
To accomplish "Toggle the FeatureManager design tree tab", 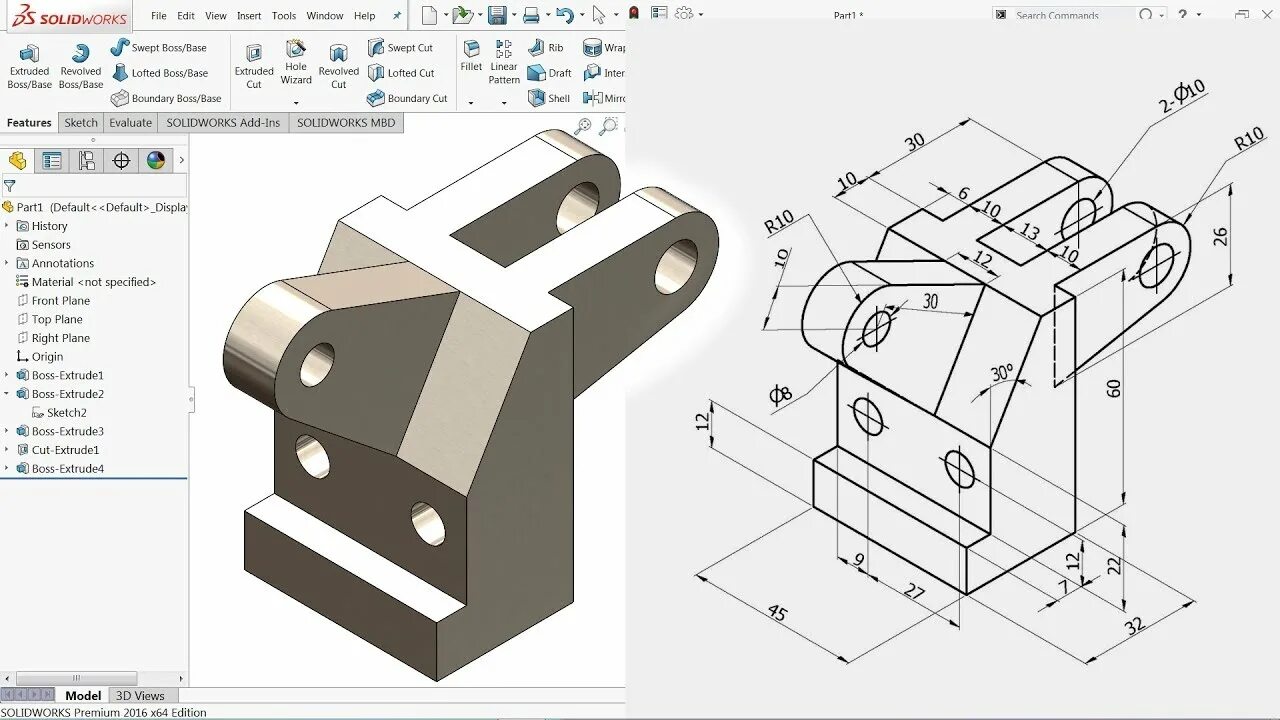I will [17, 160].
